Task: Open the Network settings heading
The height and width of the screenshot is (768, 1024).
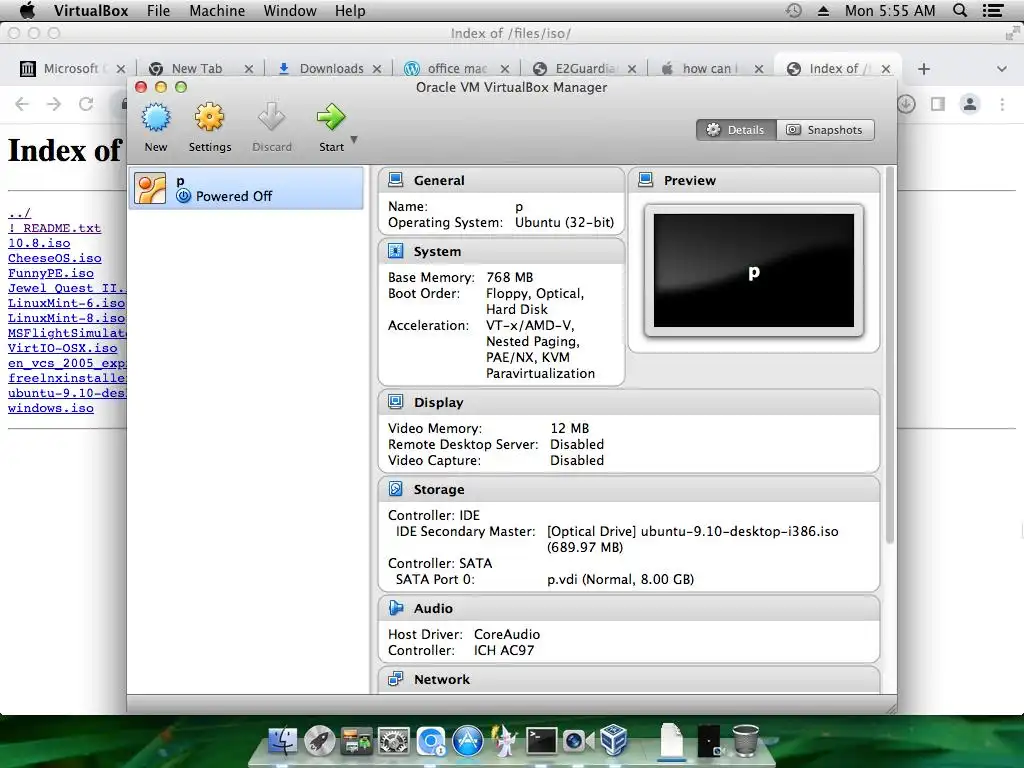Action: tap(441, 679)
